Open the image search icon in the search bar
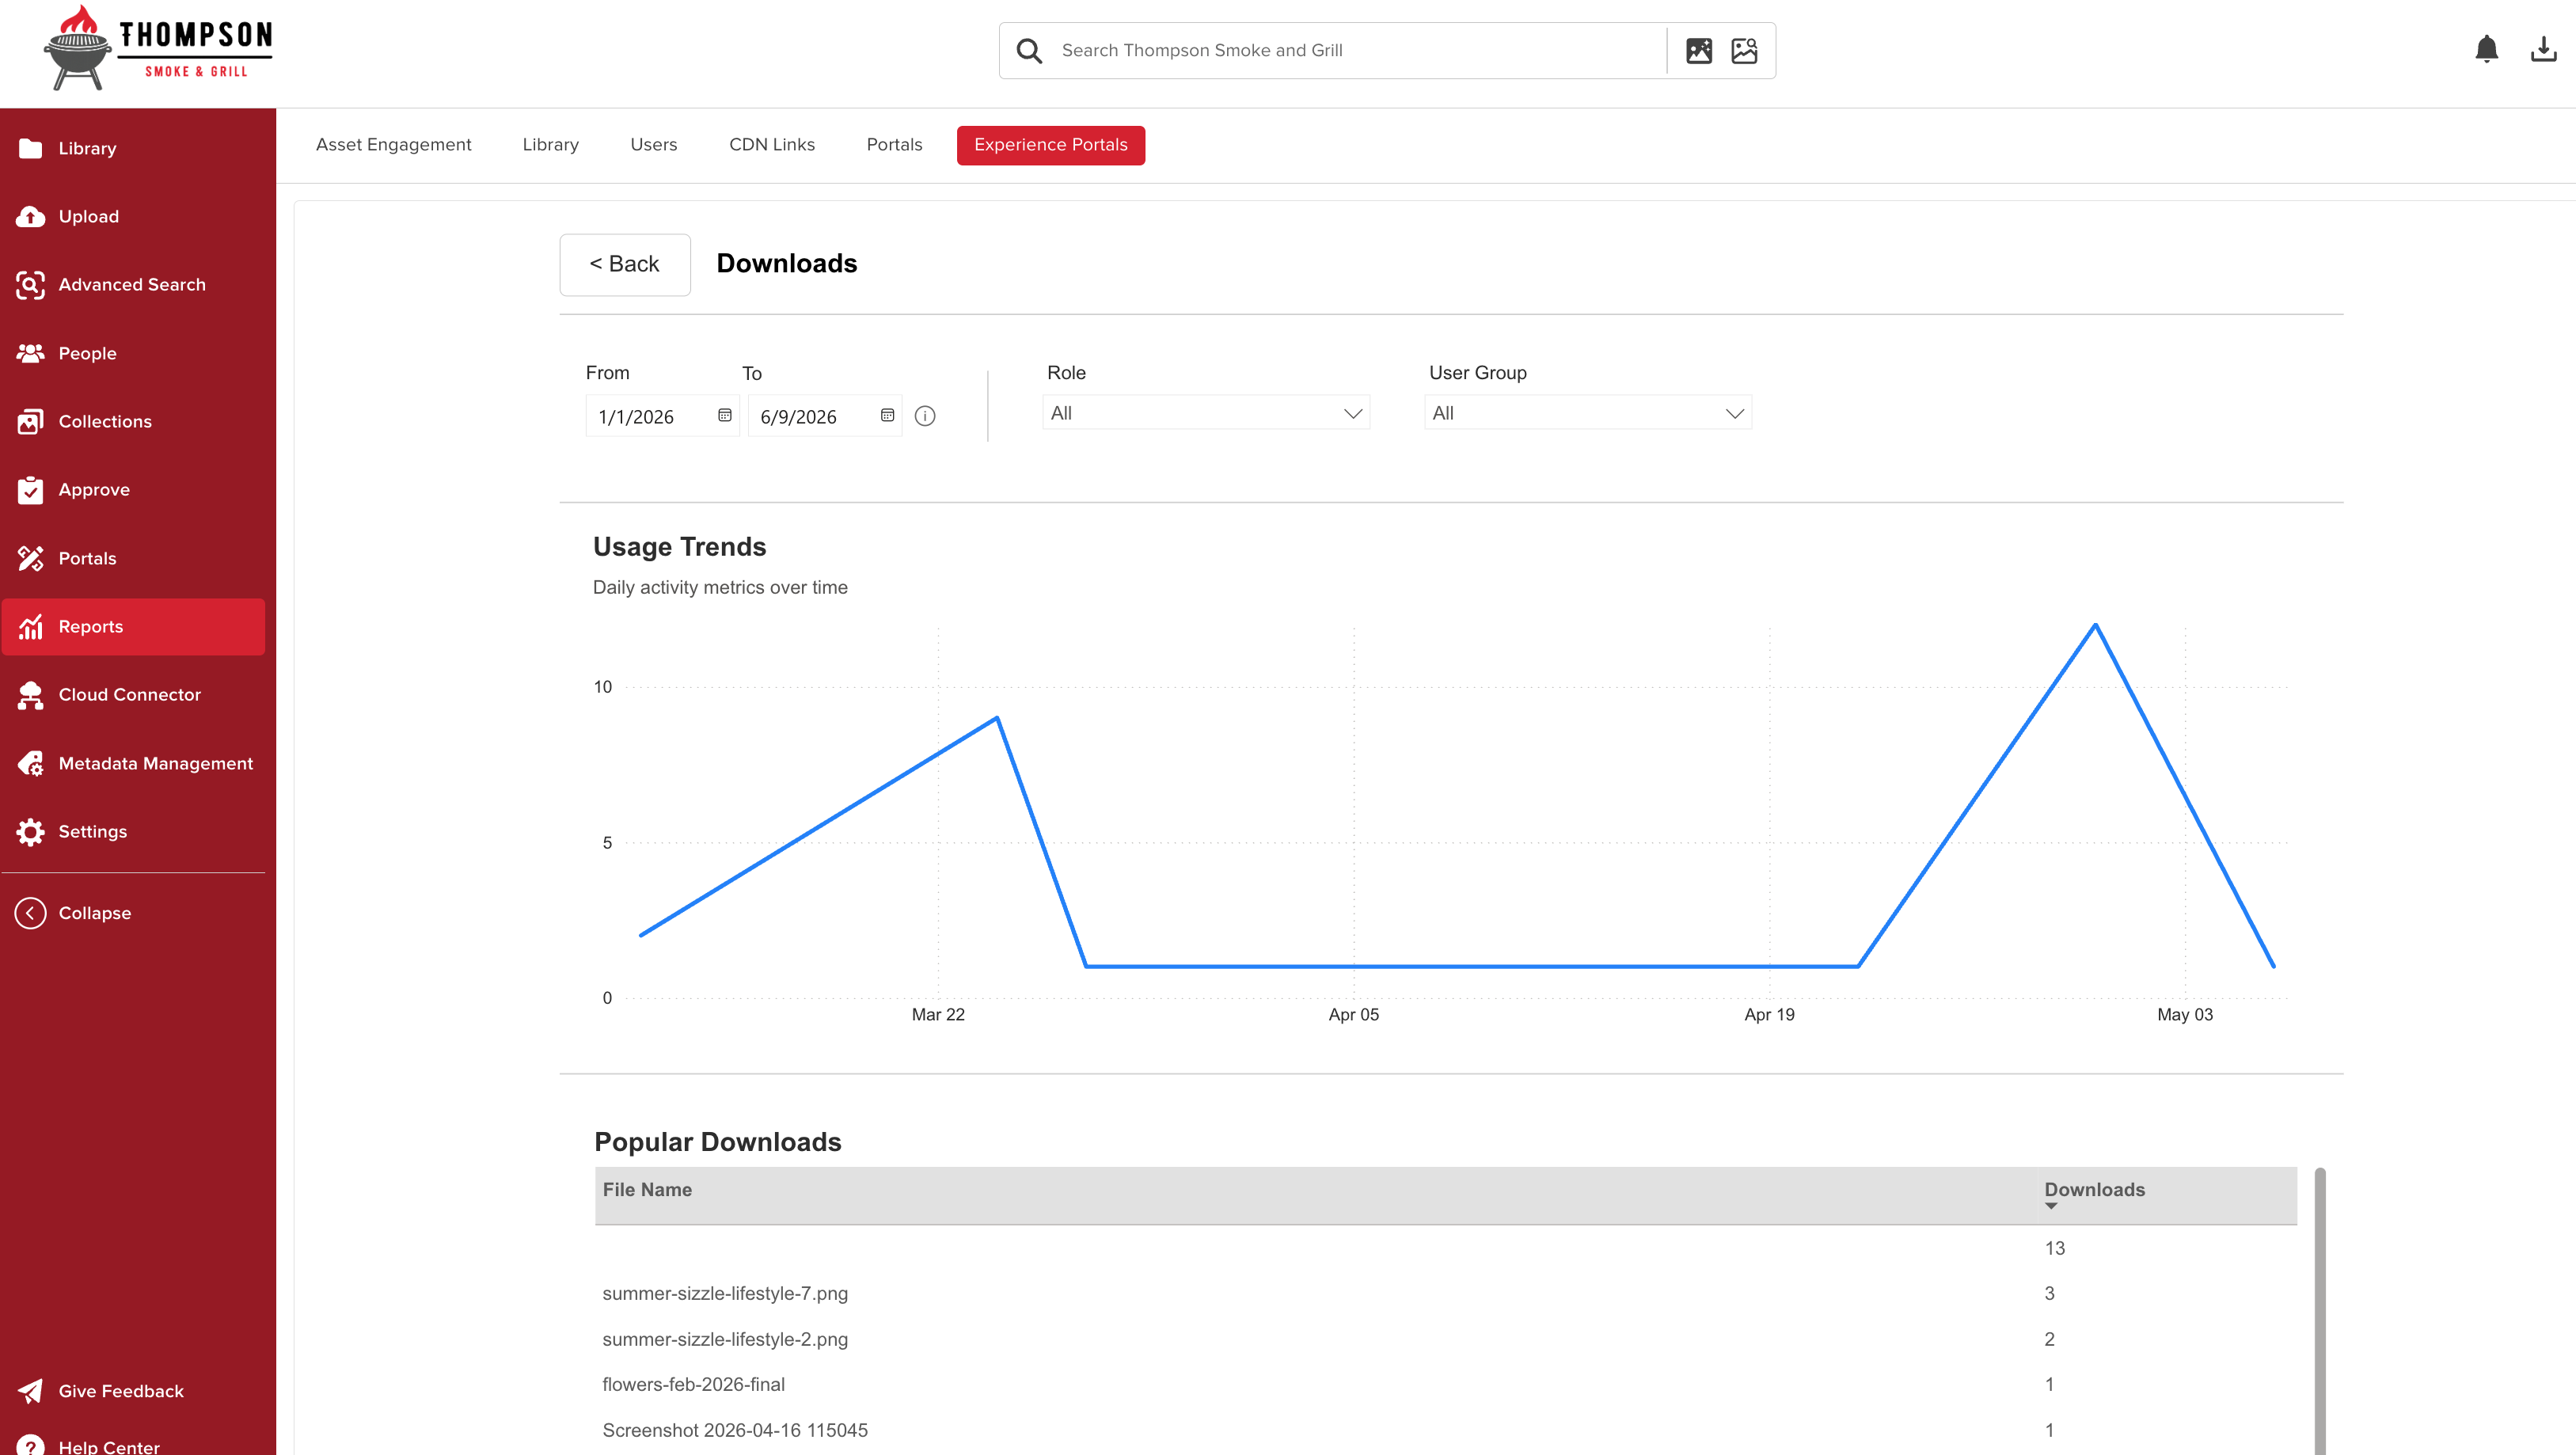Screen dimensions: 2576x1455 coord(1699,51)
